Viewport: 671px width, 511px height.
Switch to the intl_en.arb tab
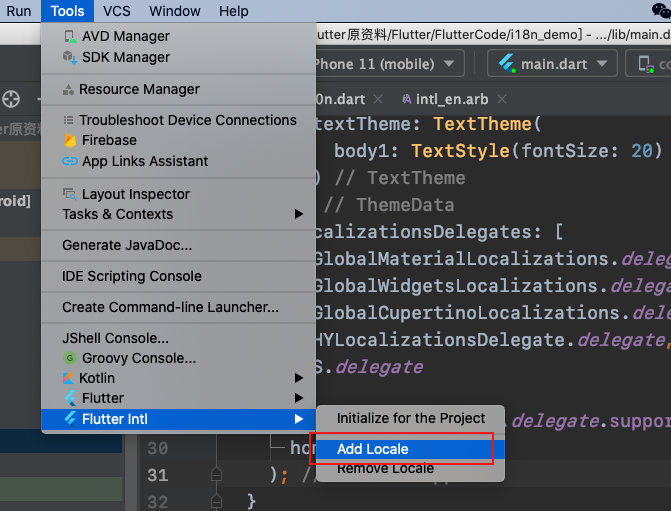451,99
